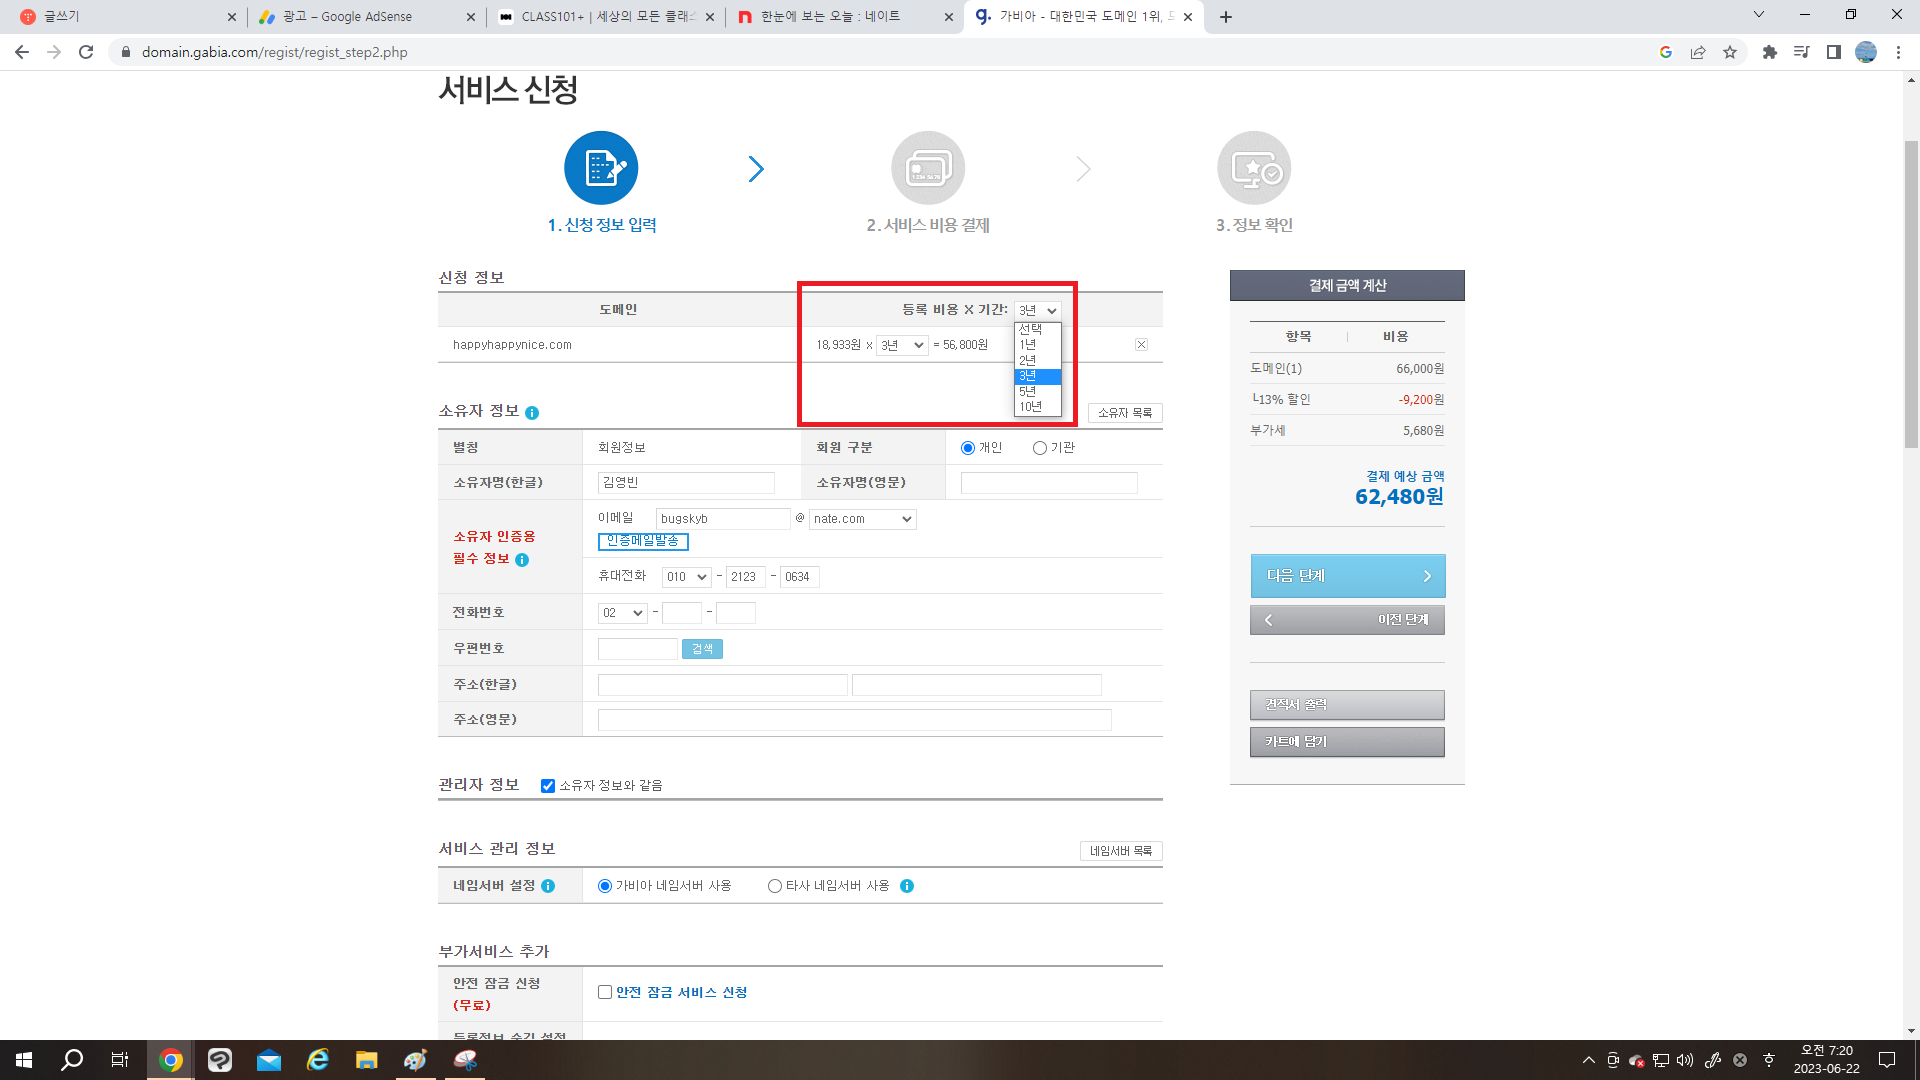Select the 기관 radio button for 회원 구분
This screenshot has width=1920, height=1080.
(1040, 447)
